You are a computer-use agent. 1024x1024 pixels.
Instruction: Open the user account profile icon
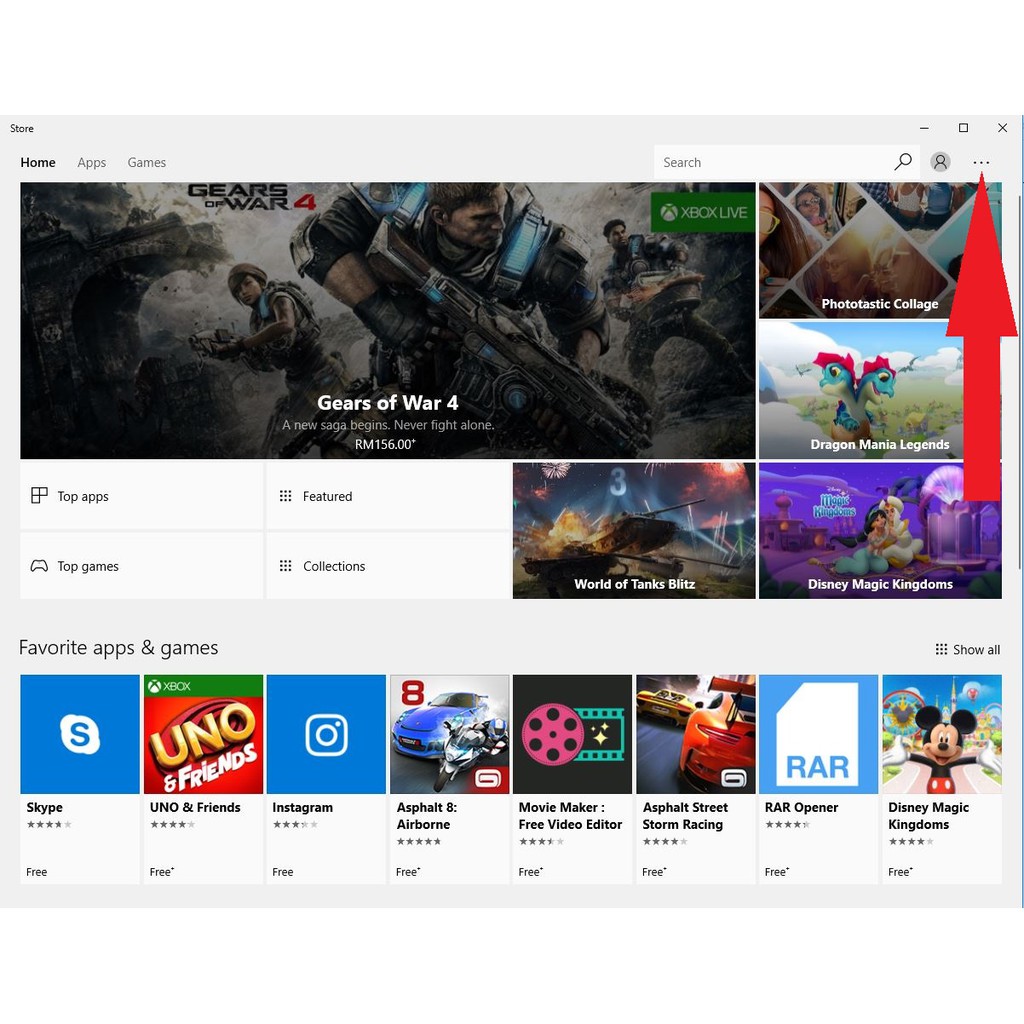tap(940, 162)
